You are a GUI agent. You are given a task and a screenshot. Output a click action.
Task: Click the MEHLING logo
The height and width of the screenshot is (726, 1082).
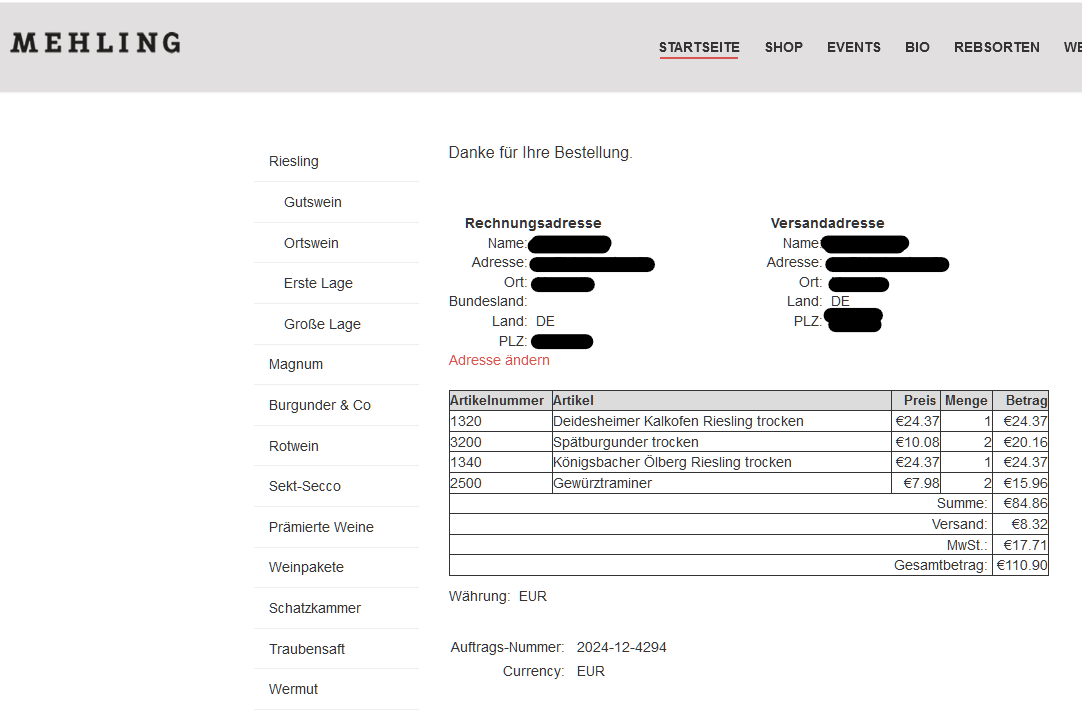point(96,43)
